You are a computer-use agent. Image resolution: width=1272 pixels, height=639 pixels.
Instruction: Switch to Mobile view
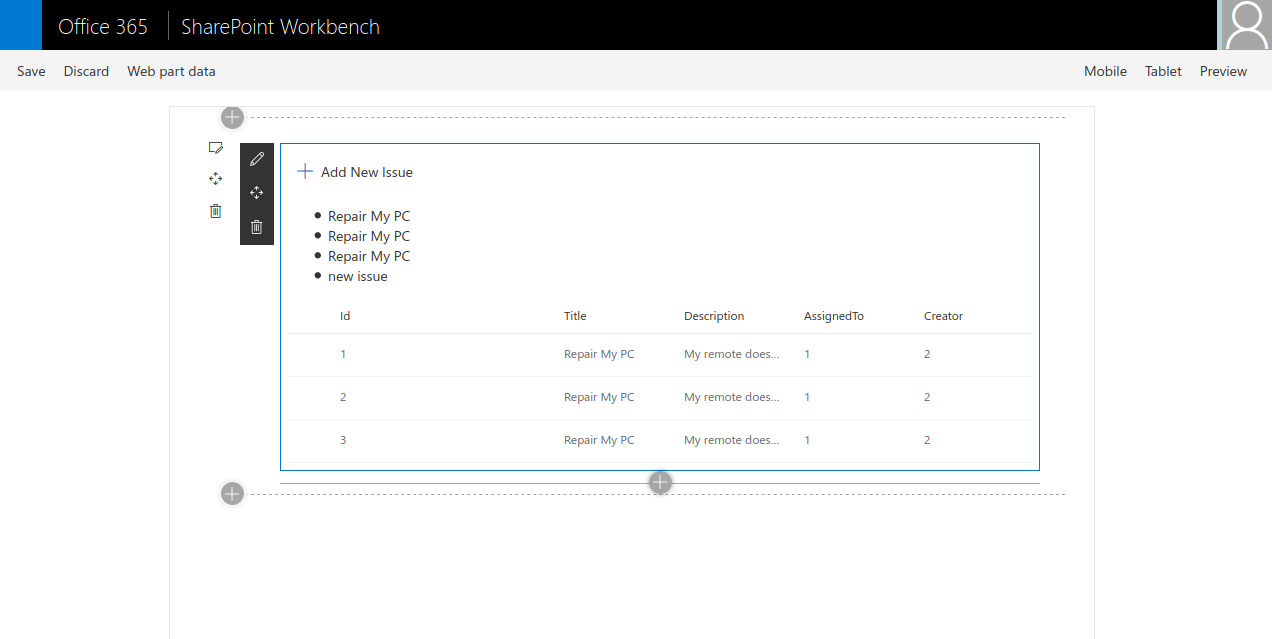tap(1105, 71)
